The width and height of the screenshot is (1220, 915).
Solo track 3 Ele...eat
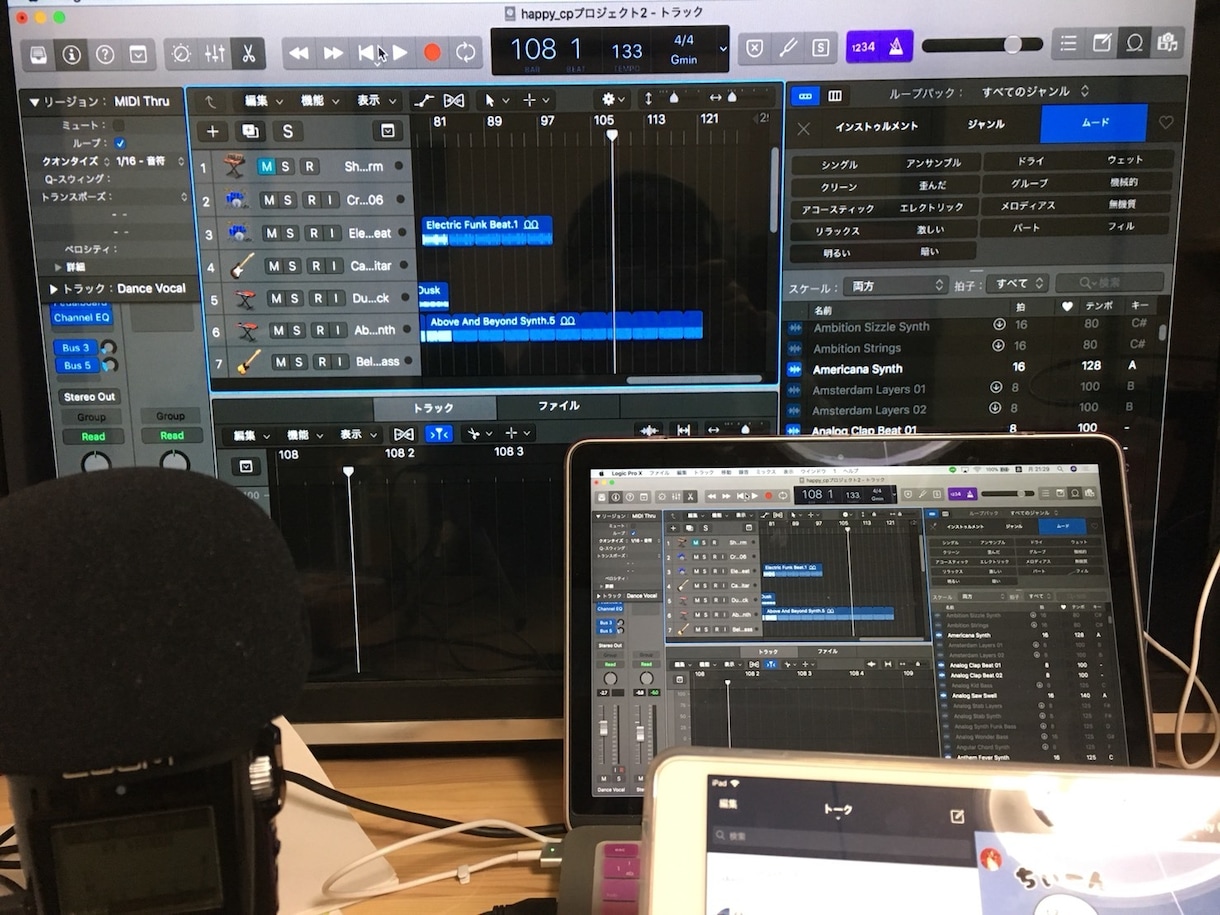pyautogui.click(x=291, y=233)
